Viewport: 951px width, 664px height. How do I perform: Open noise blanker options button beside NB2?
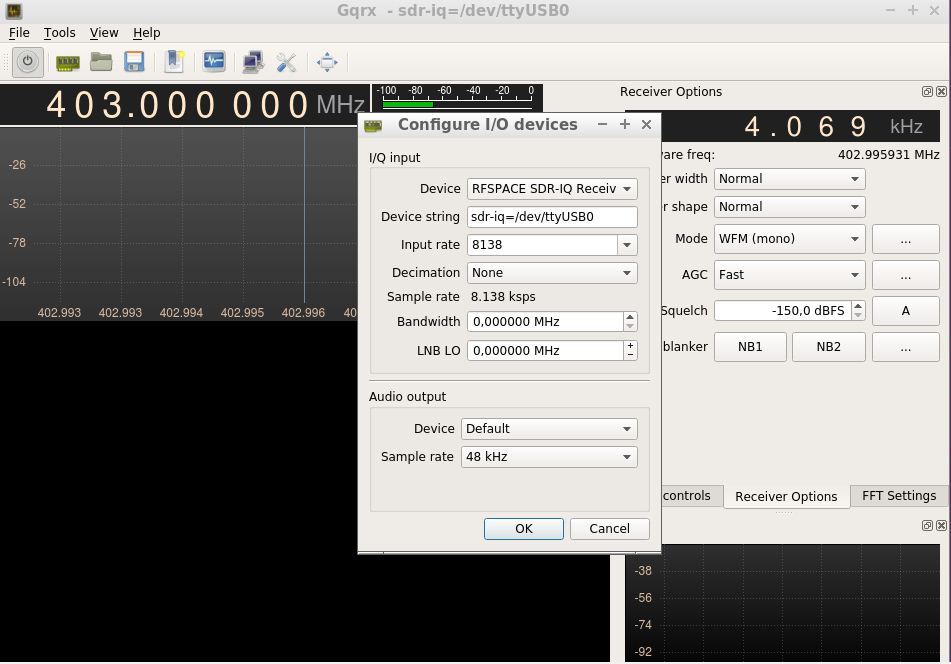906,347
